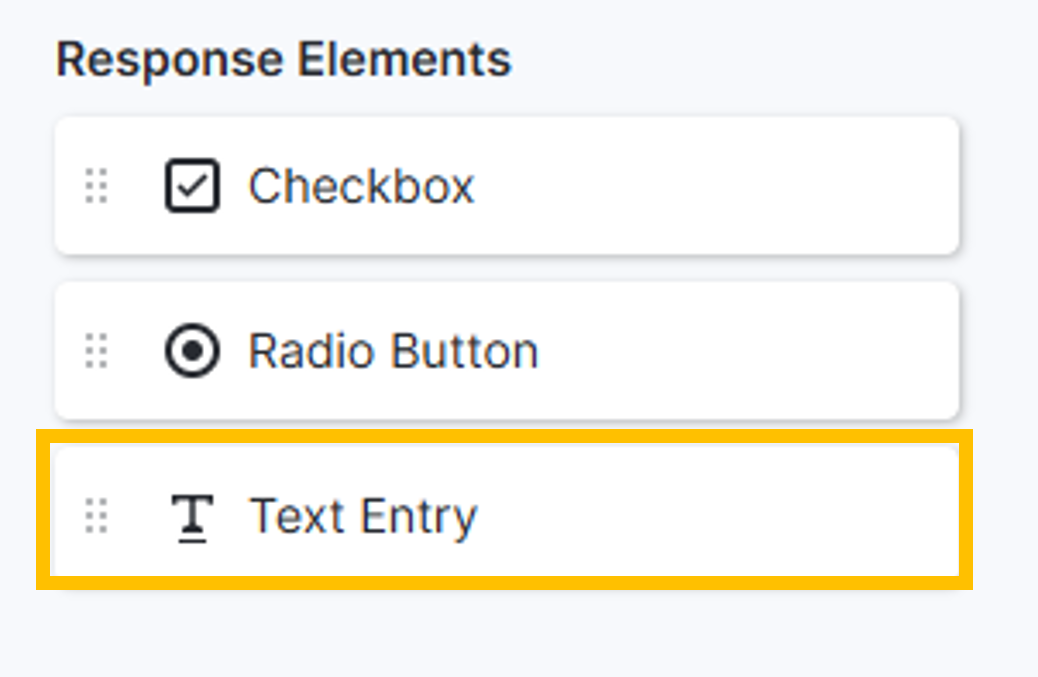Screen dimensions: 1038x677
Task: Click the word "Response" in the heading
Action: (x=169, y=60)
